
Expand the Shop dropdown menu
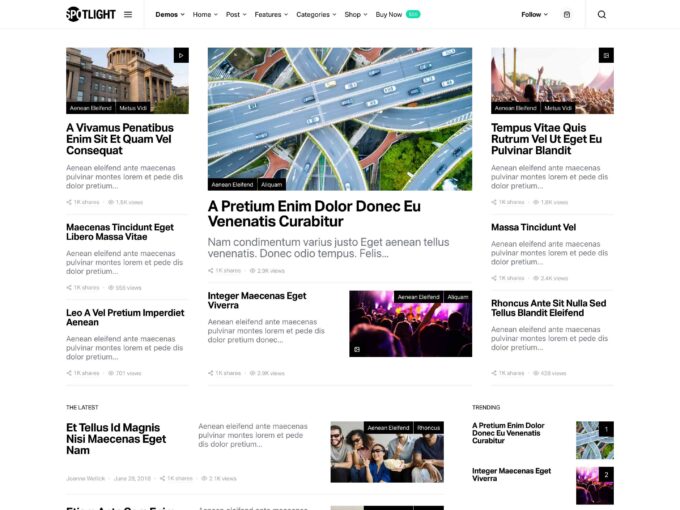[x=356, y=14]
